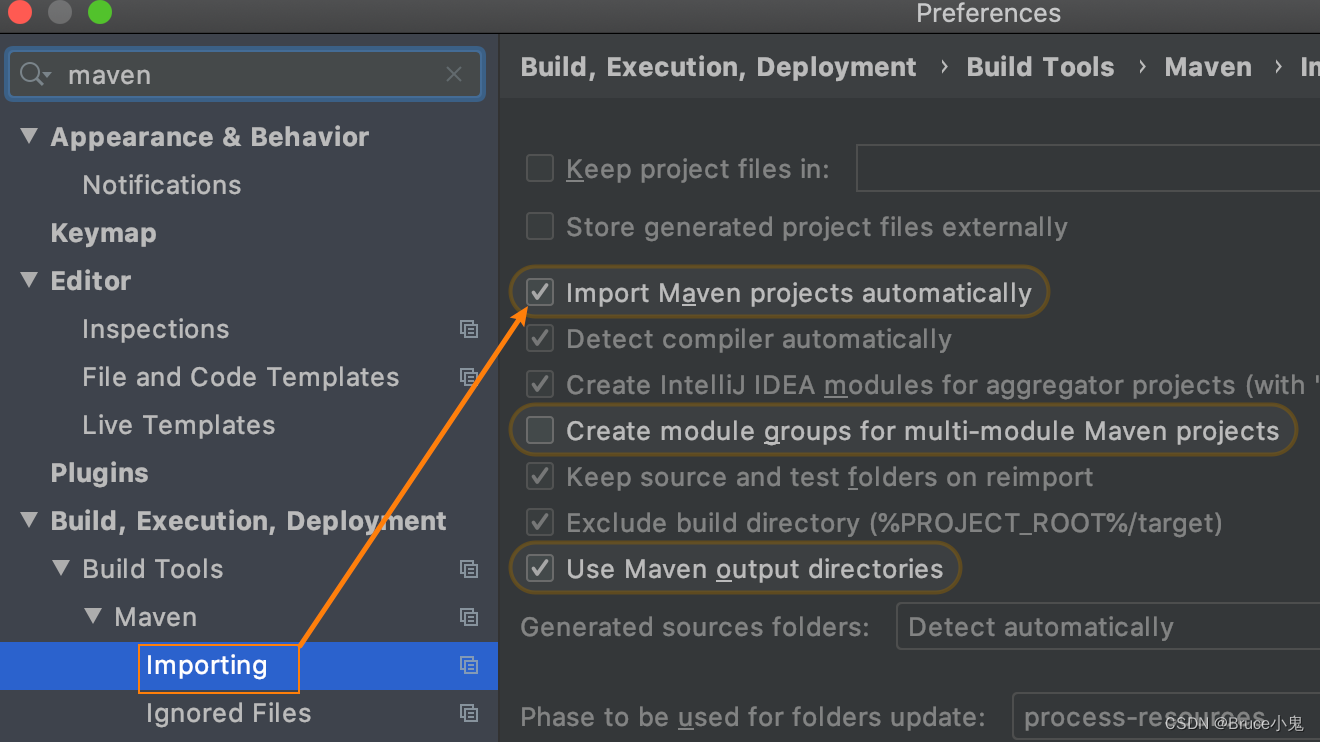Open File and Code Templates page
This screenshot has width=1320, height=742.
pyautogui.click(x=241, y=377)
